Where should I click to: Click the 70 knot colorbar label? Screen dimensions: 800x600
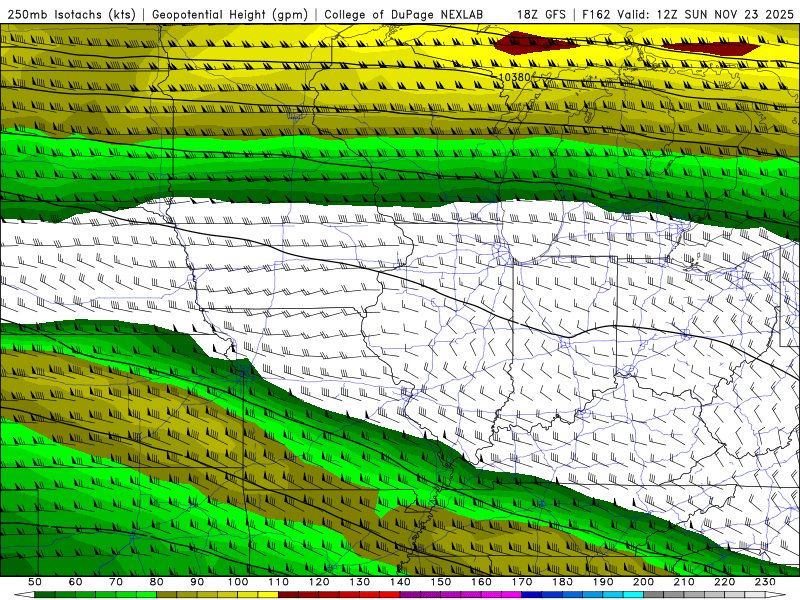tap(116, 582)
